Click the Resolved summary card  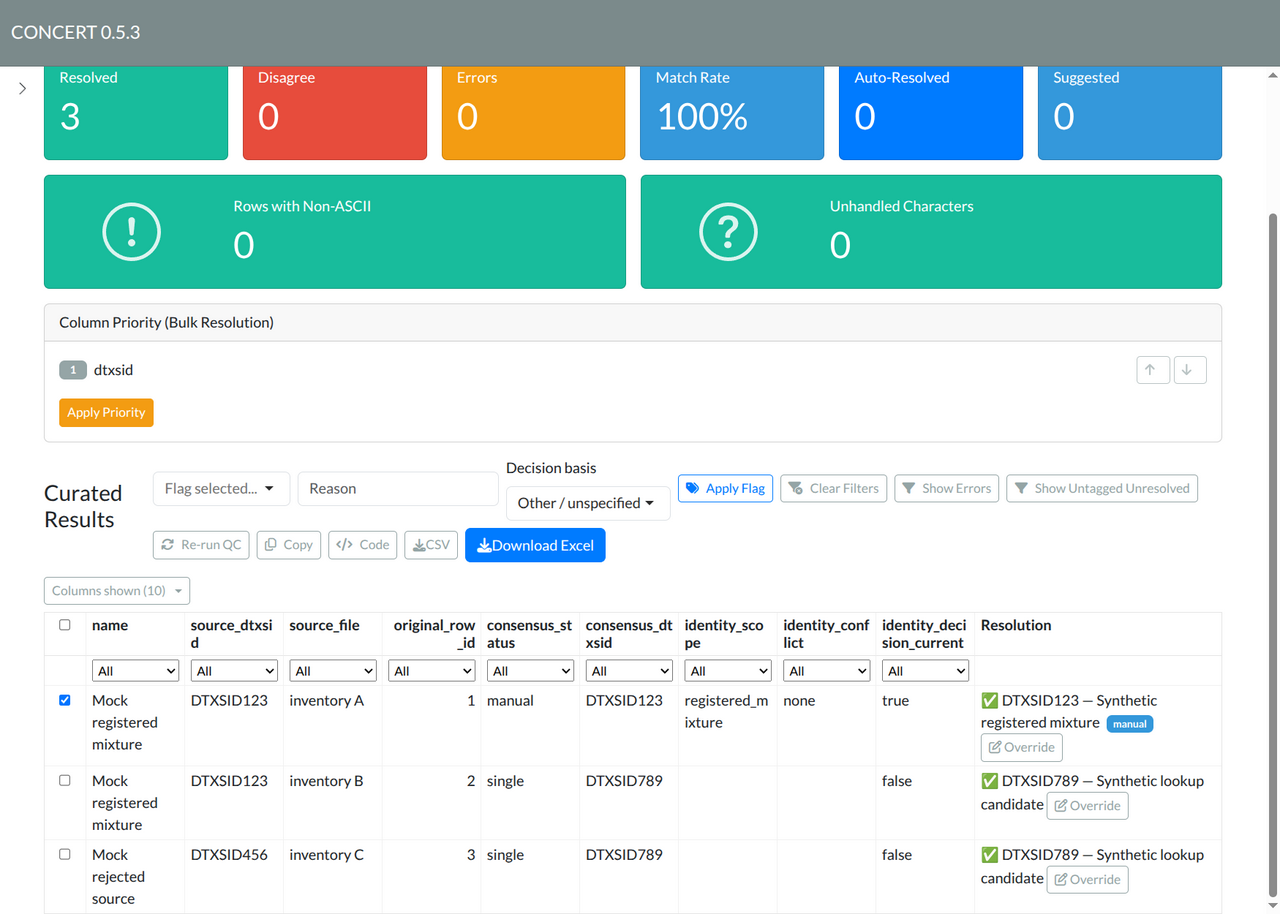click(136, 112)
